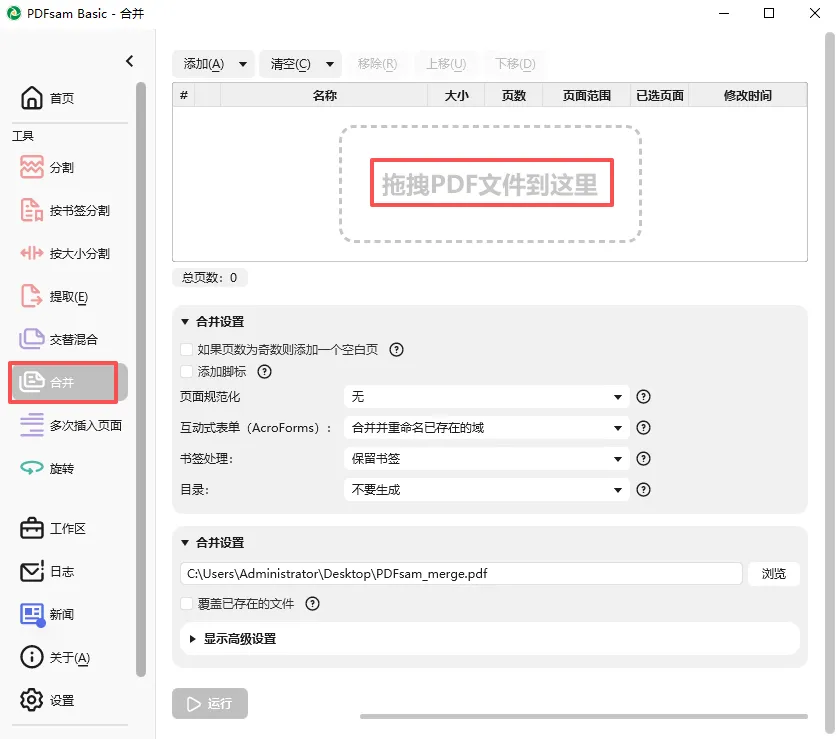Open the 提取(E) extract tool
Screen dimensions: 838x739
pos(54,297)
